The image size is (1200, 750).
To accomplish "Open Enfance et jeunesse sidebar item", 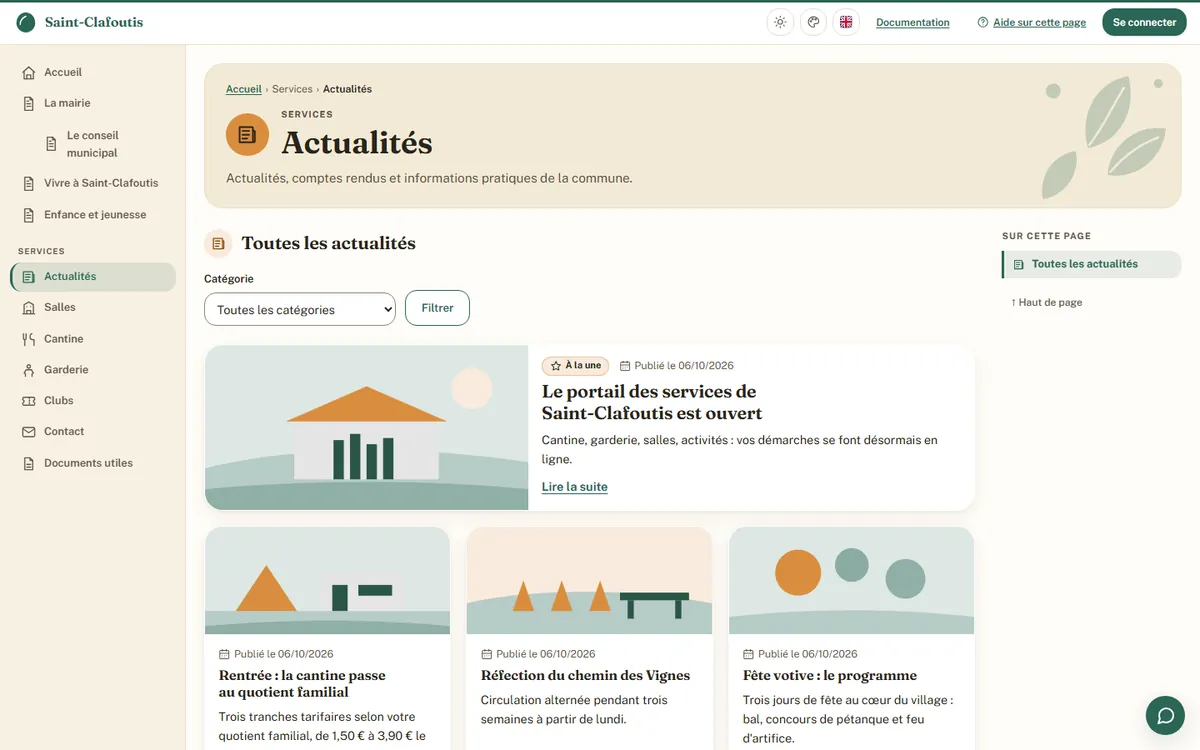I will (x=93, y=215).
